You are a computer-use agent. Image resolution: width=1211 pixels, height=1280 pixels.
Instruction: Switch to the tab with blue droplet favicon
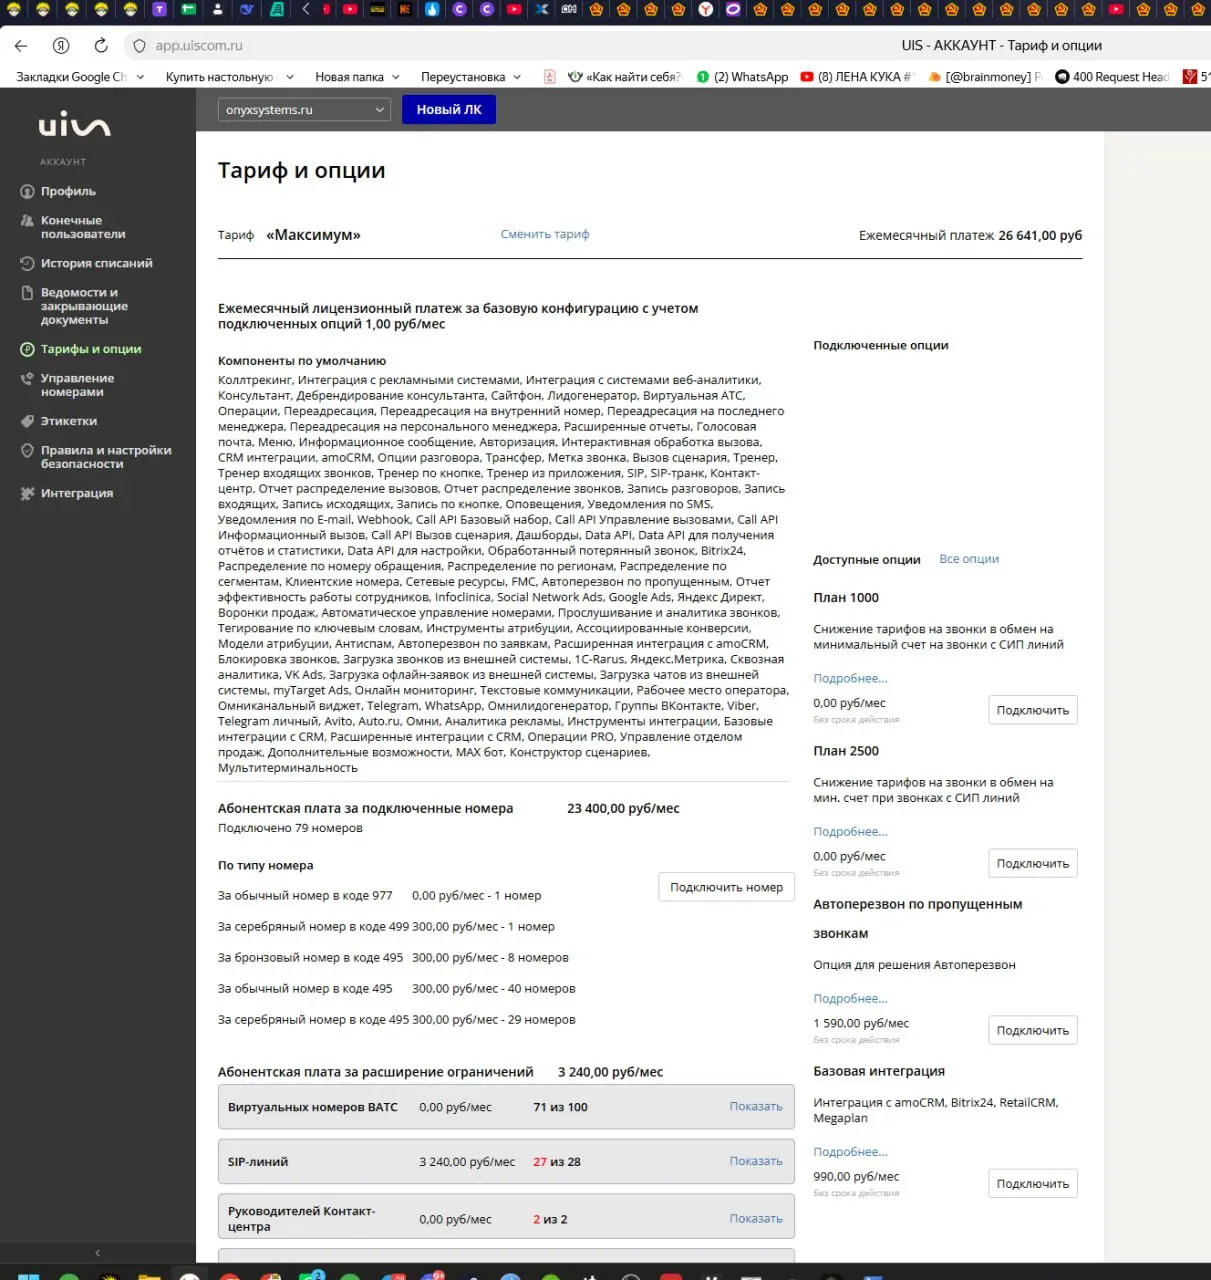pyautogui.click(x=432, y=9)
